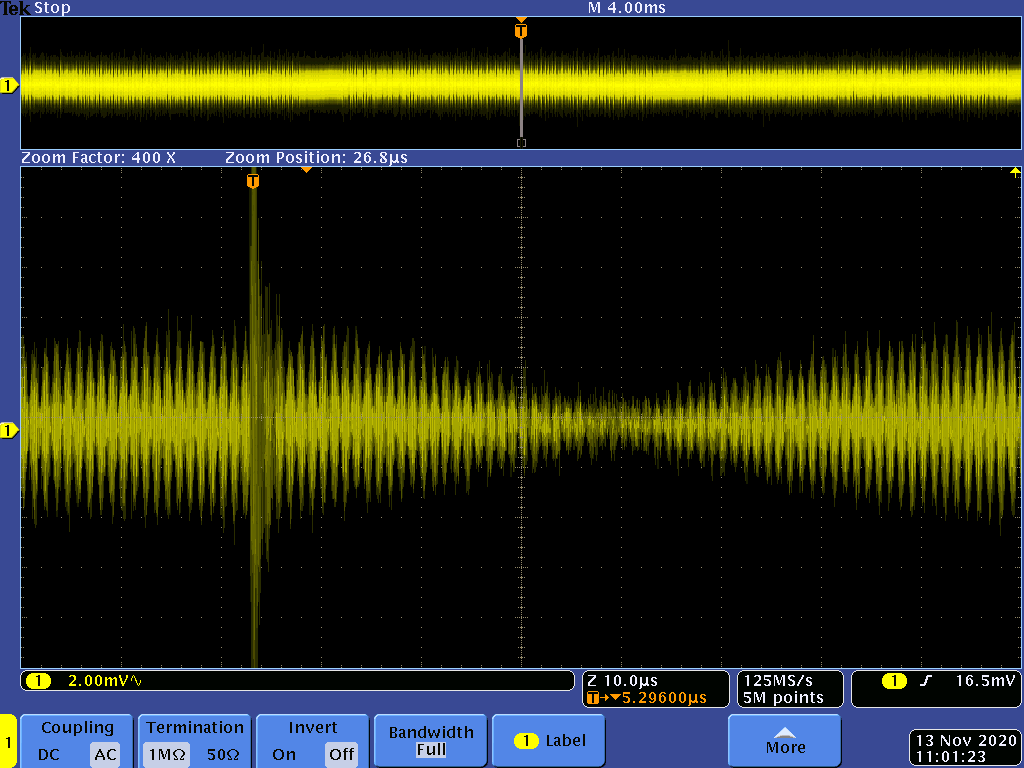The width and height of the screenshot is (1024, 768).
Task: Click the trigger T marker in overview waveform
Action: point(520,31)
